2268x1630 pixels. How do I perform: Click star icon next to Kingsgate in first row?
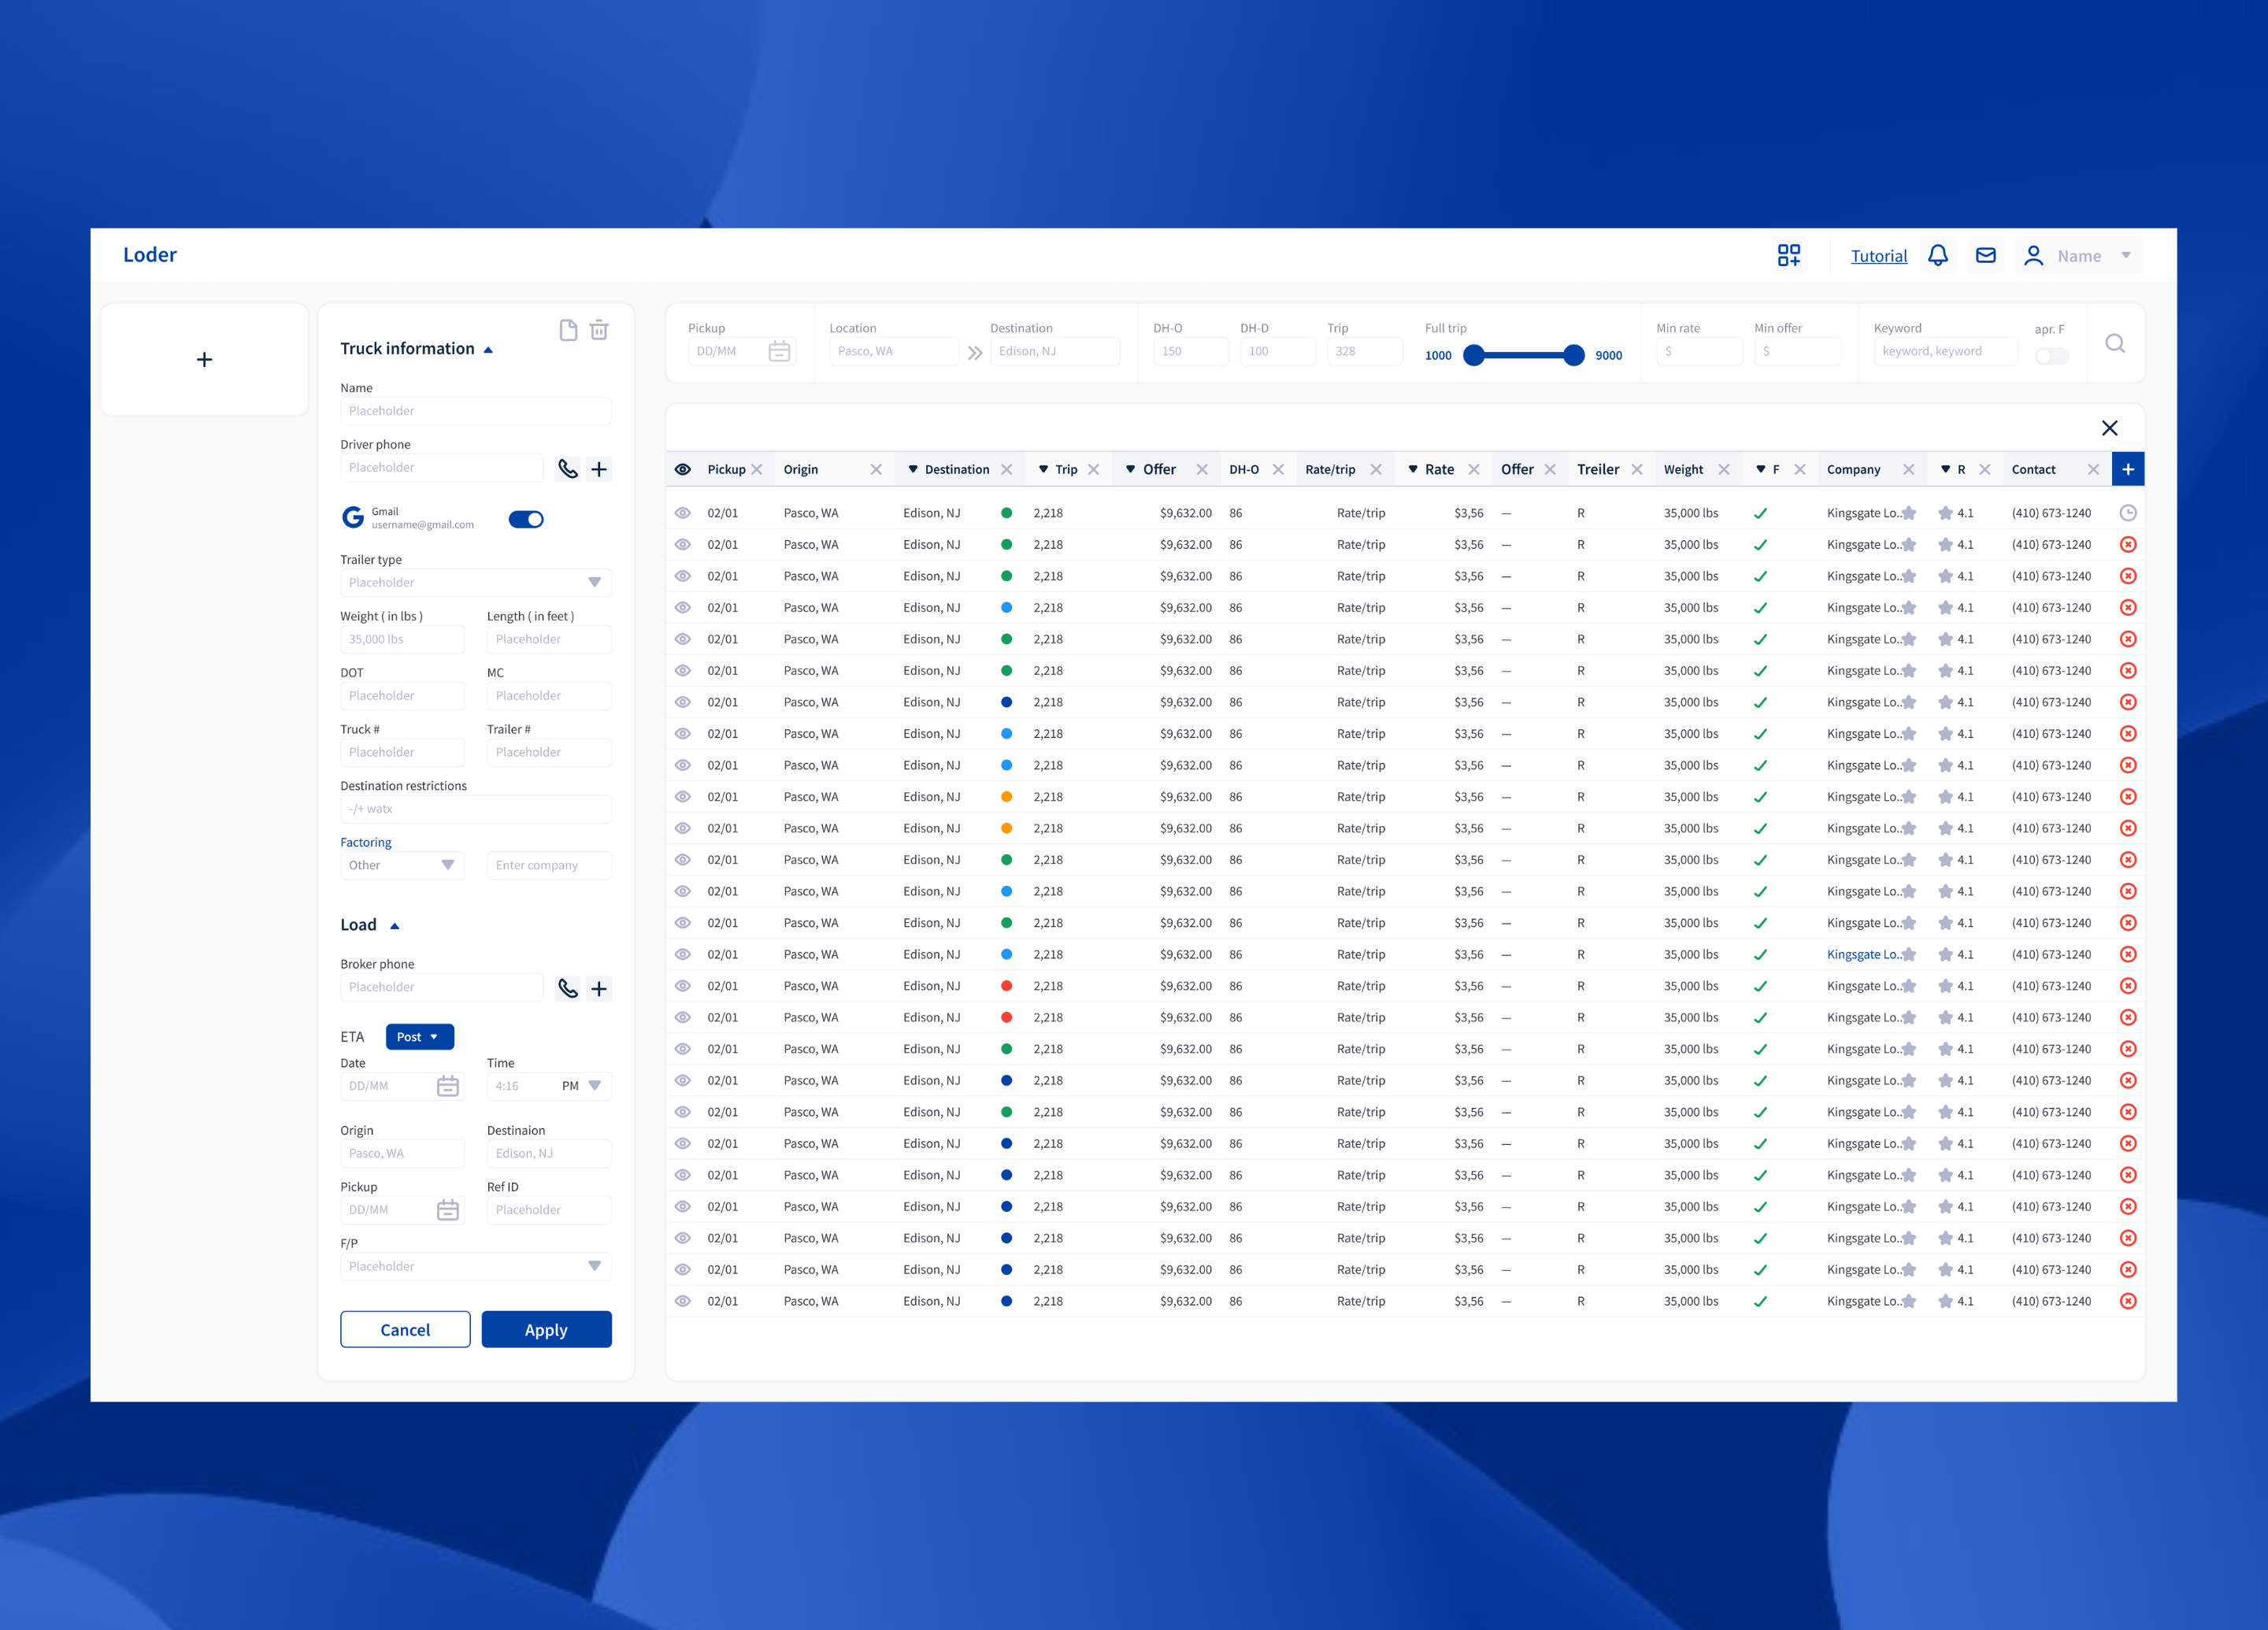(x=1909, y=513)
